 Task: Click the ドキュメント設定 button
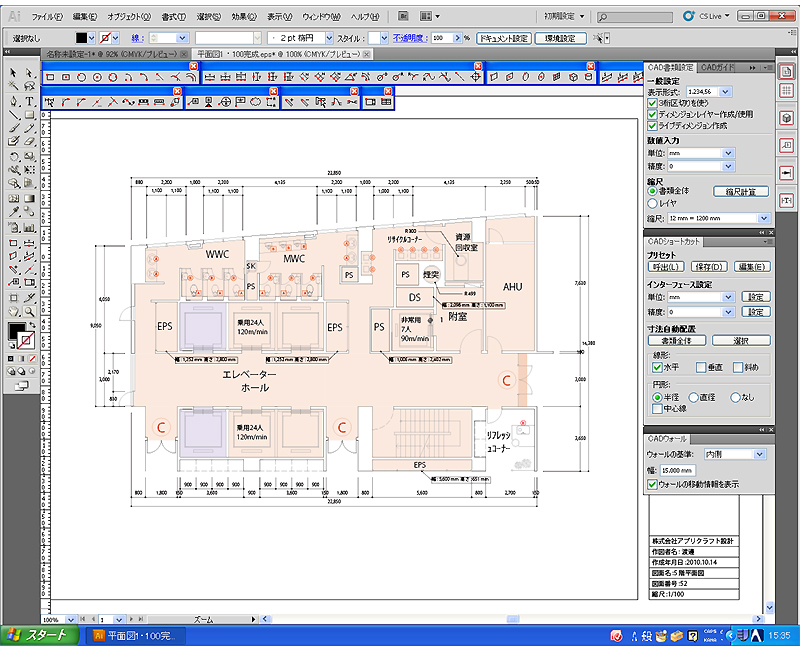503,38
